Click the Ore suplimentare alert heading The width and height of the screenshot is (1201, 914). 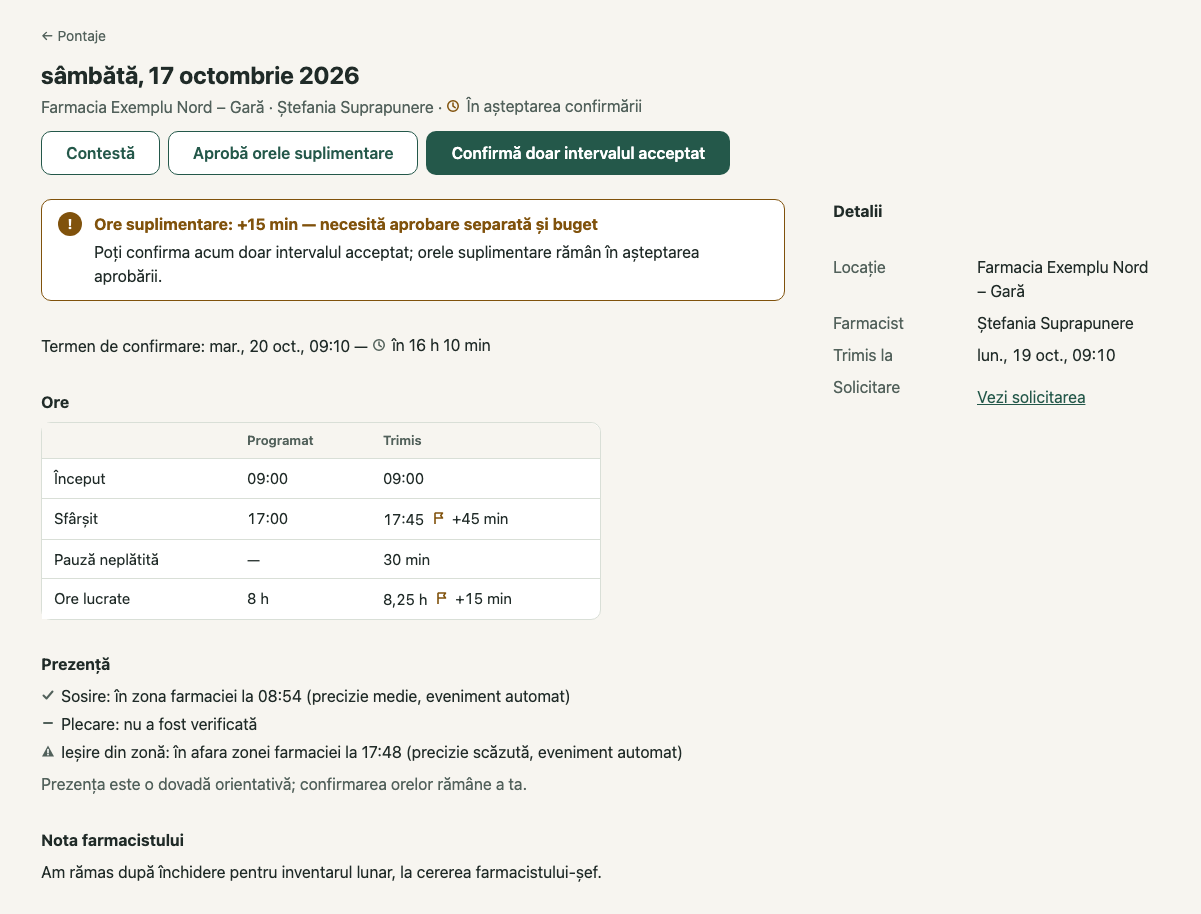click(x=346, y=225)
